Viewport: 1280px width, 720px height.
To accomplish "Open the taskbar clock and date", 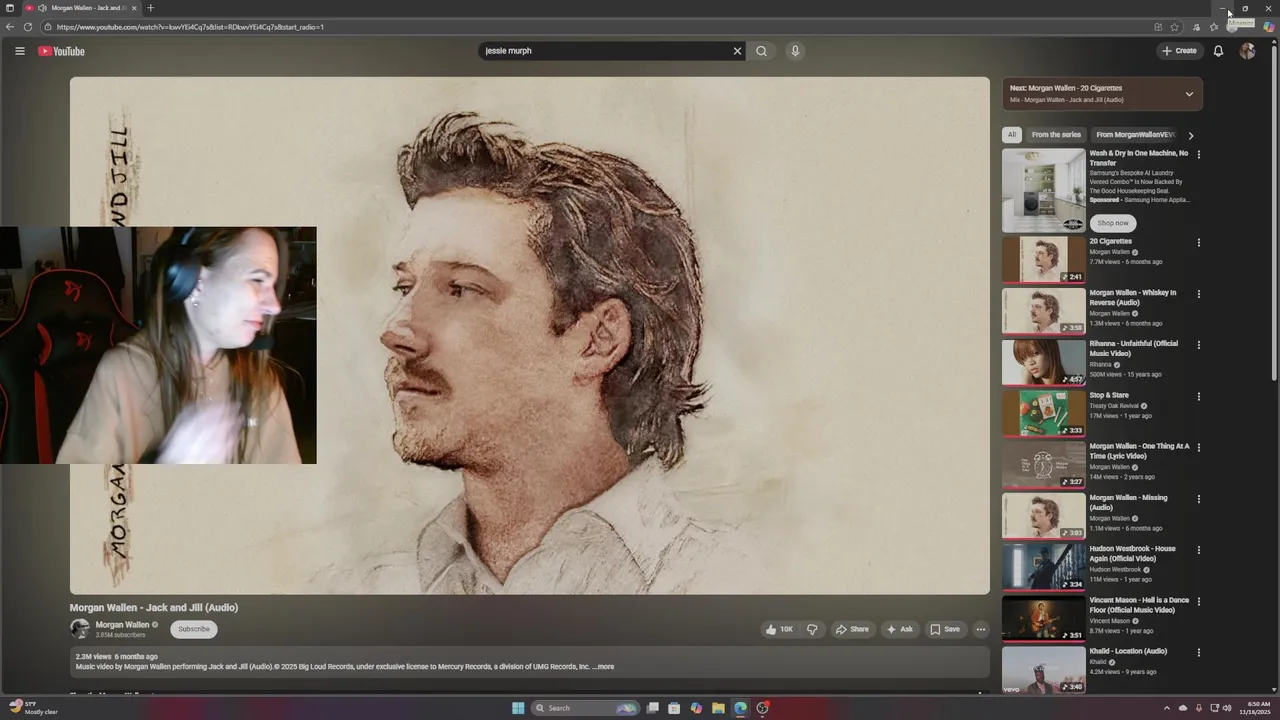I will [1255, 708].
